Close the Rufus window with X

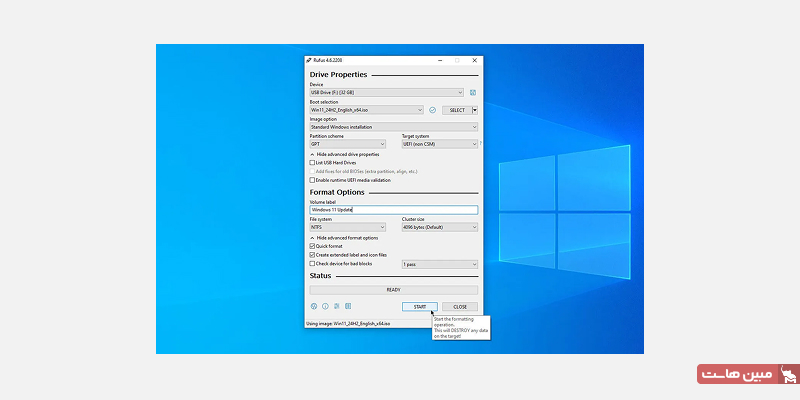(x=474, y=60)
